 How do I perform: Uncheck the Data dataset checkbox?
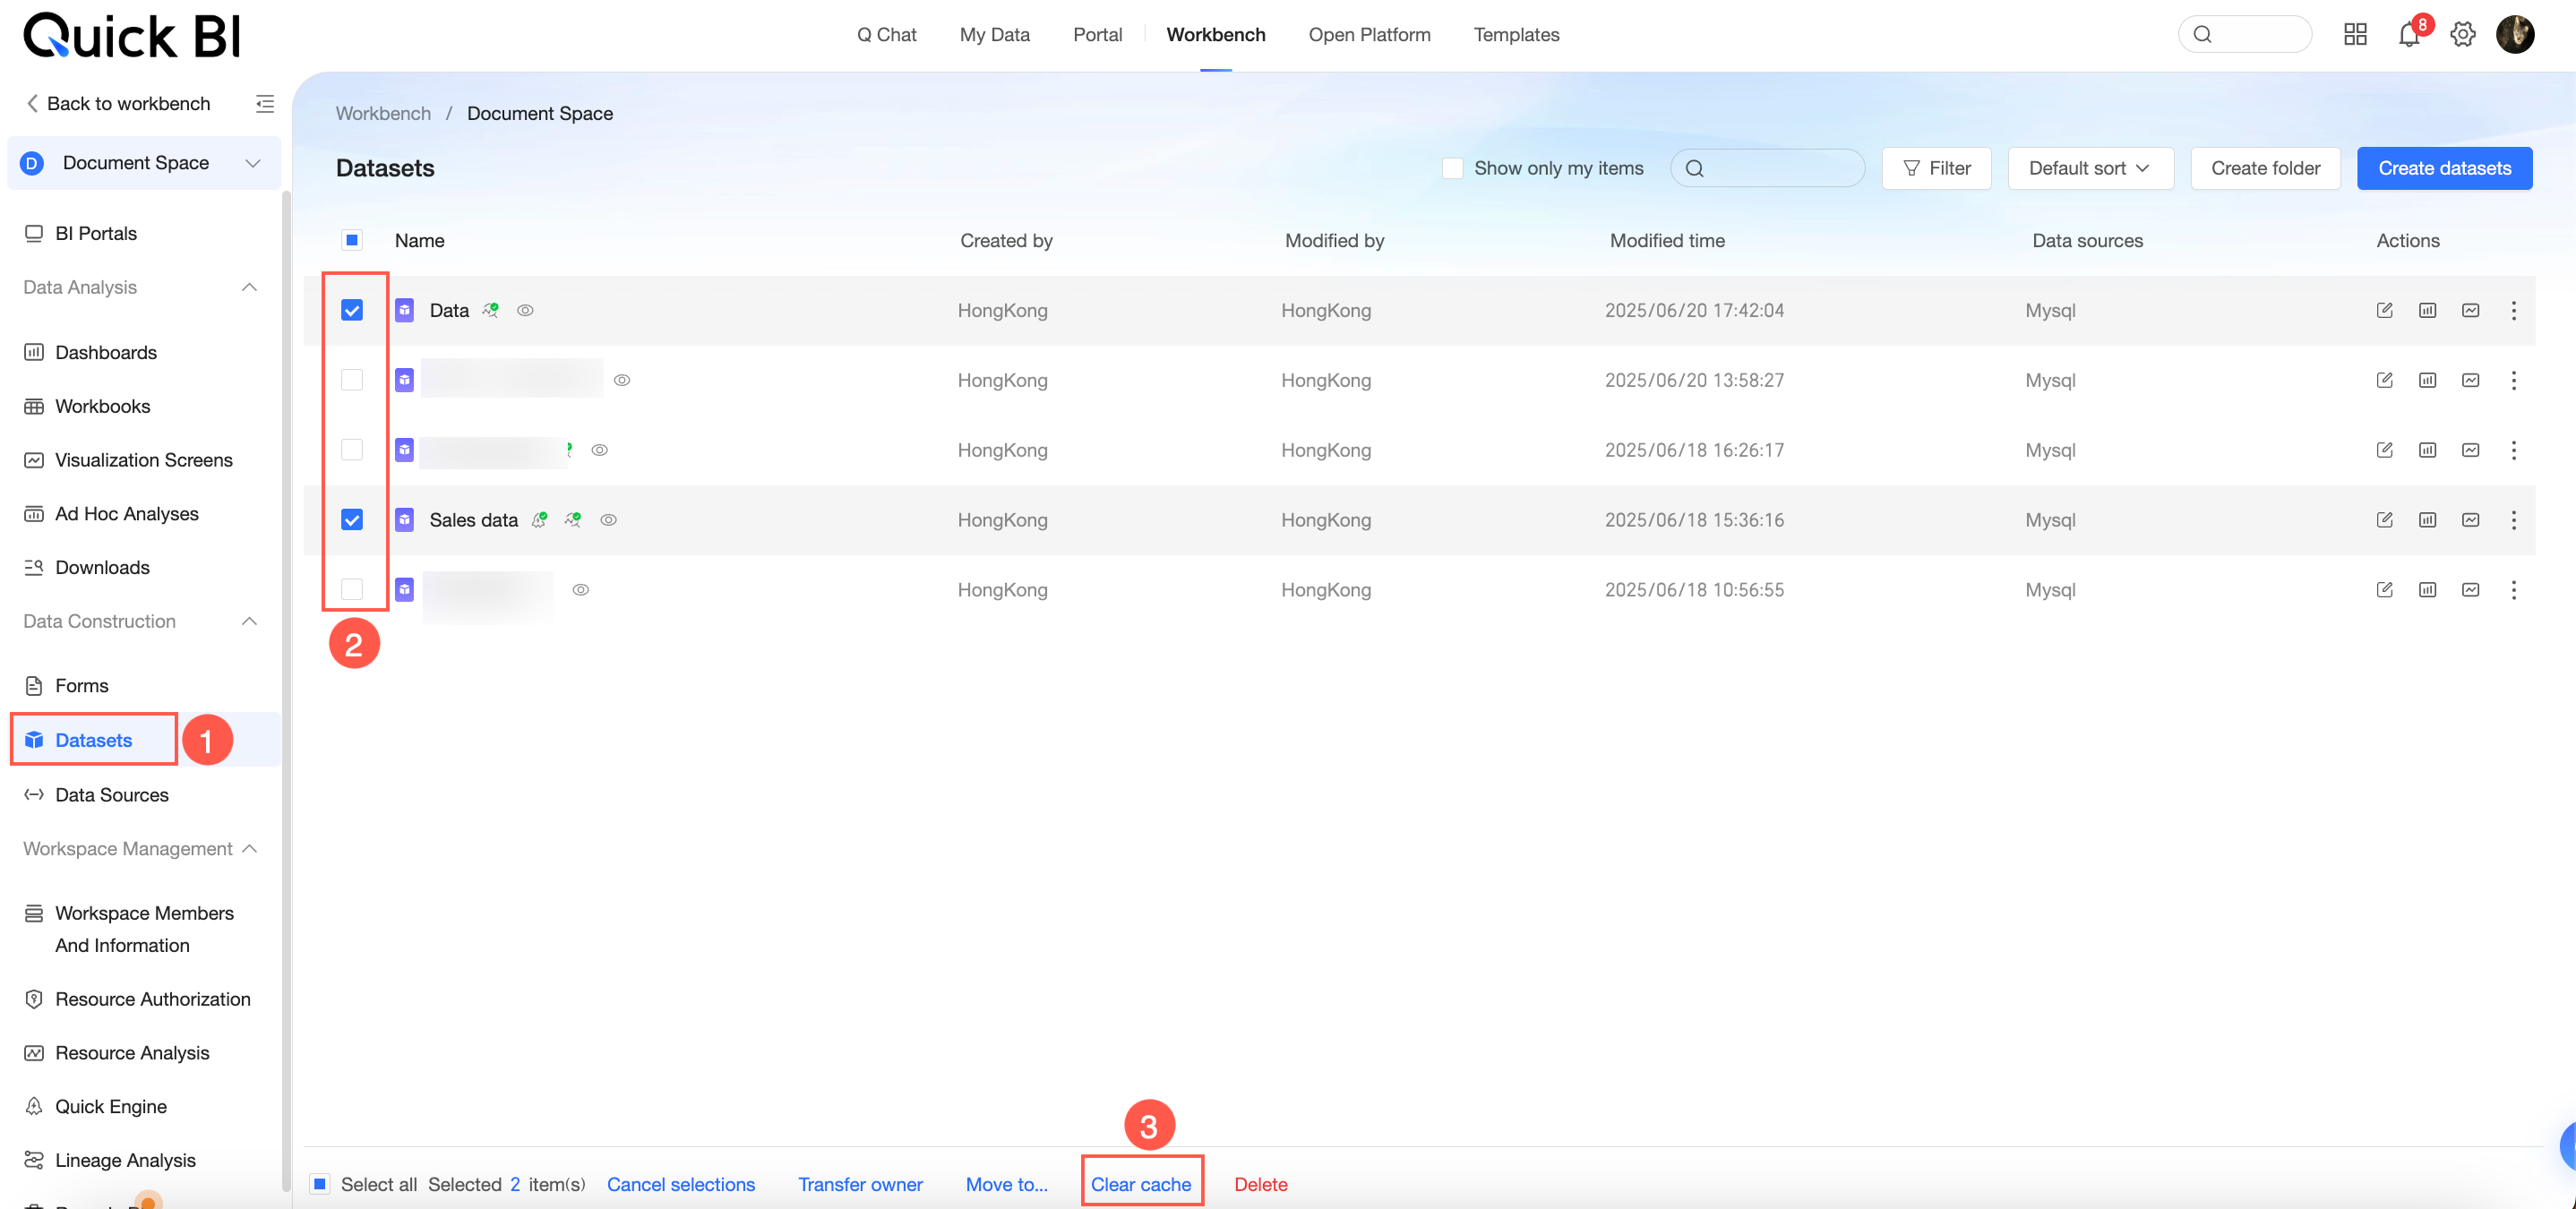tap(352, 310)
